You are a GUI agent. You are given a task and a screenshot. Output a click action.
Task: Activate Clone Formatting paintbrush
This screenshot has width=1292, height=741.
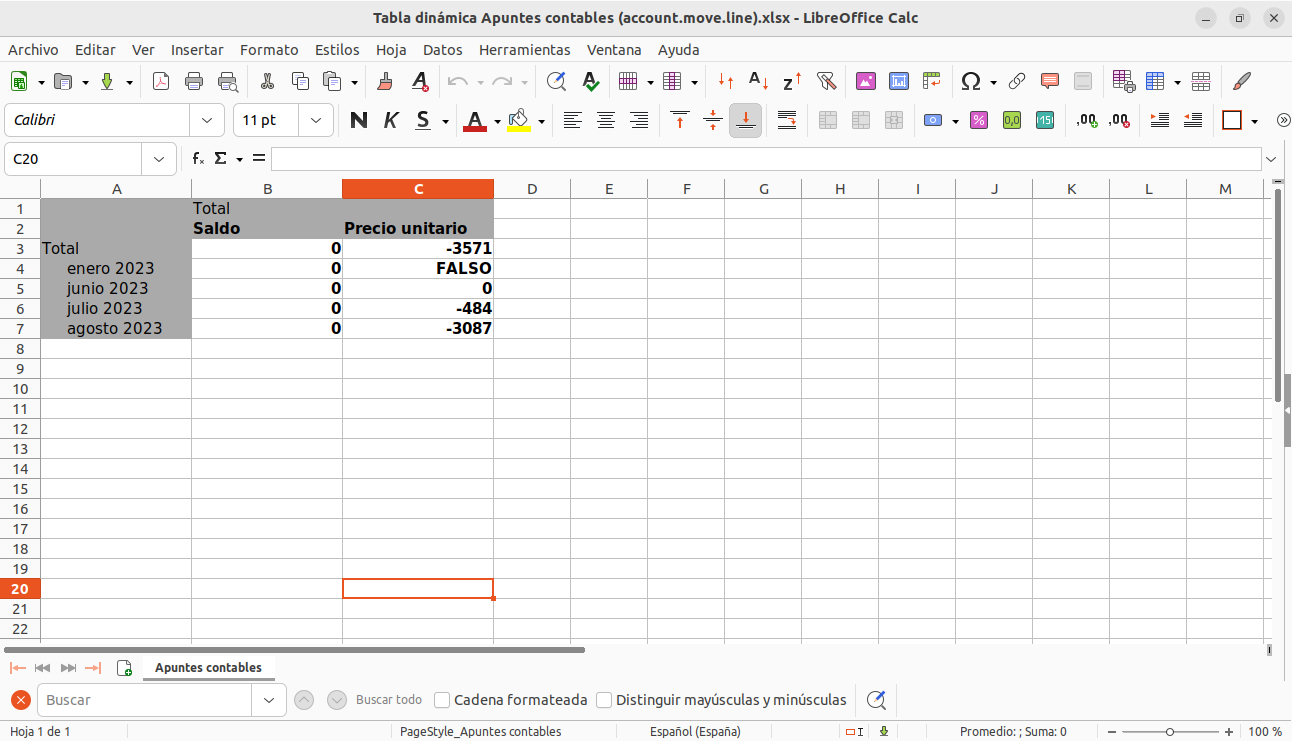pyautogui.click(x=385, y=82)
